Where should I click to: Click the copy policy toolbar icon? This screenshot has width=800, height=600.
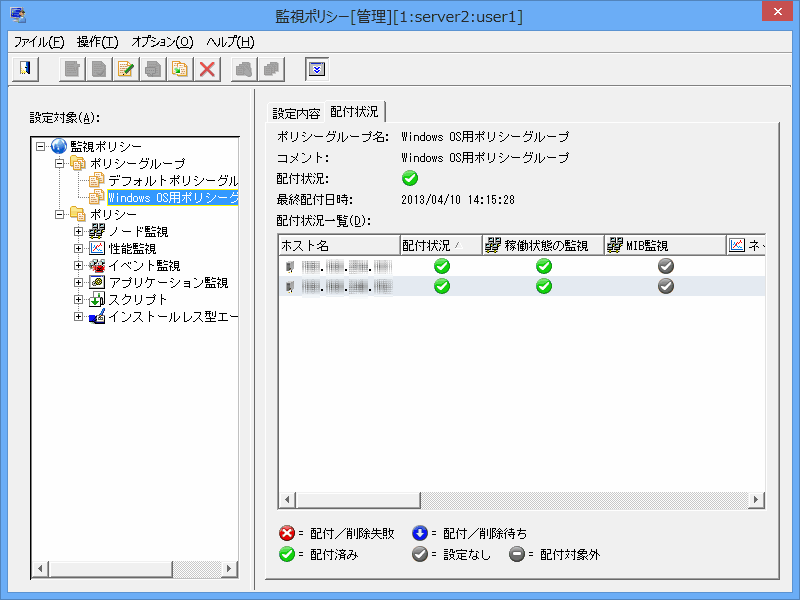tap(180, 69)
